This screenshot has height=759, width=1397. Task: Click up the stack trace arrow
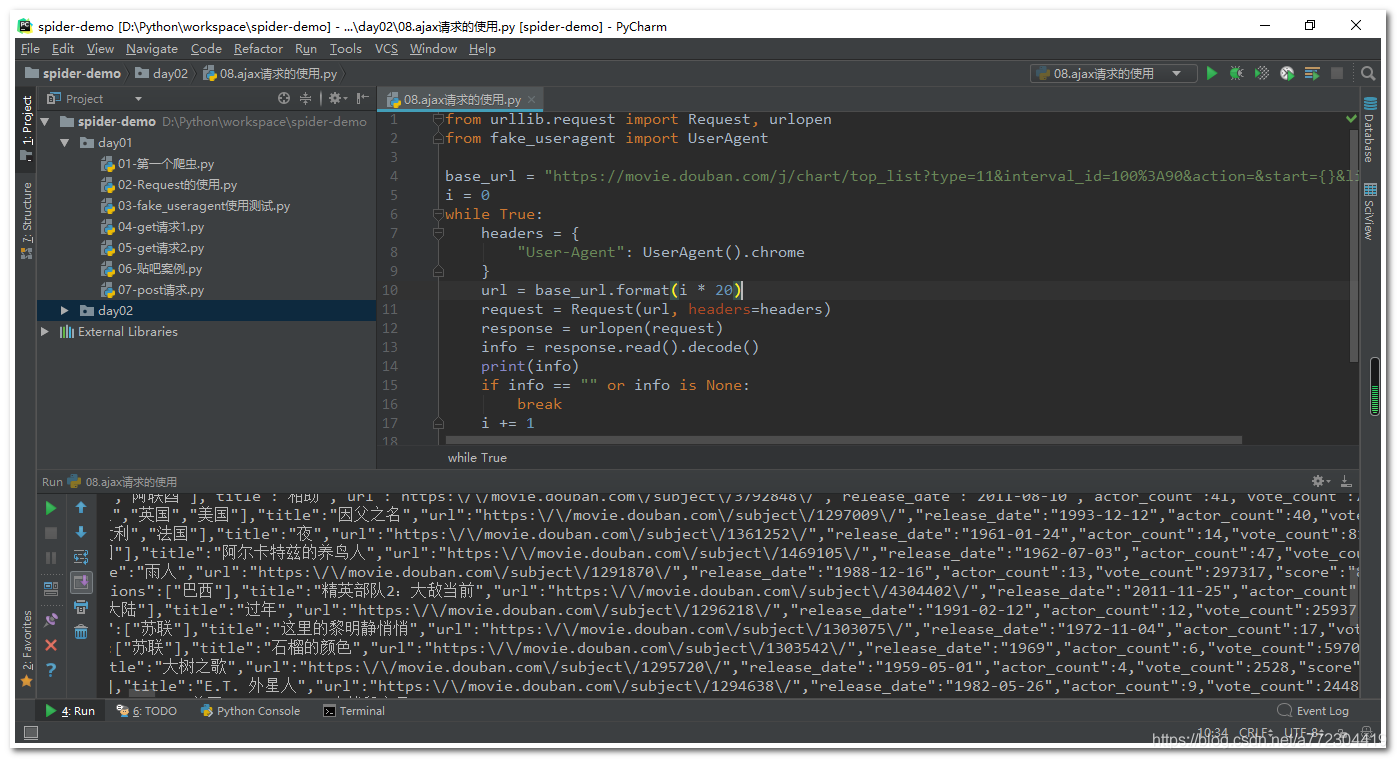tap(81, 508)
